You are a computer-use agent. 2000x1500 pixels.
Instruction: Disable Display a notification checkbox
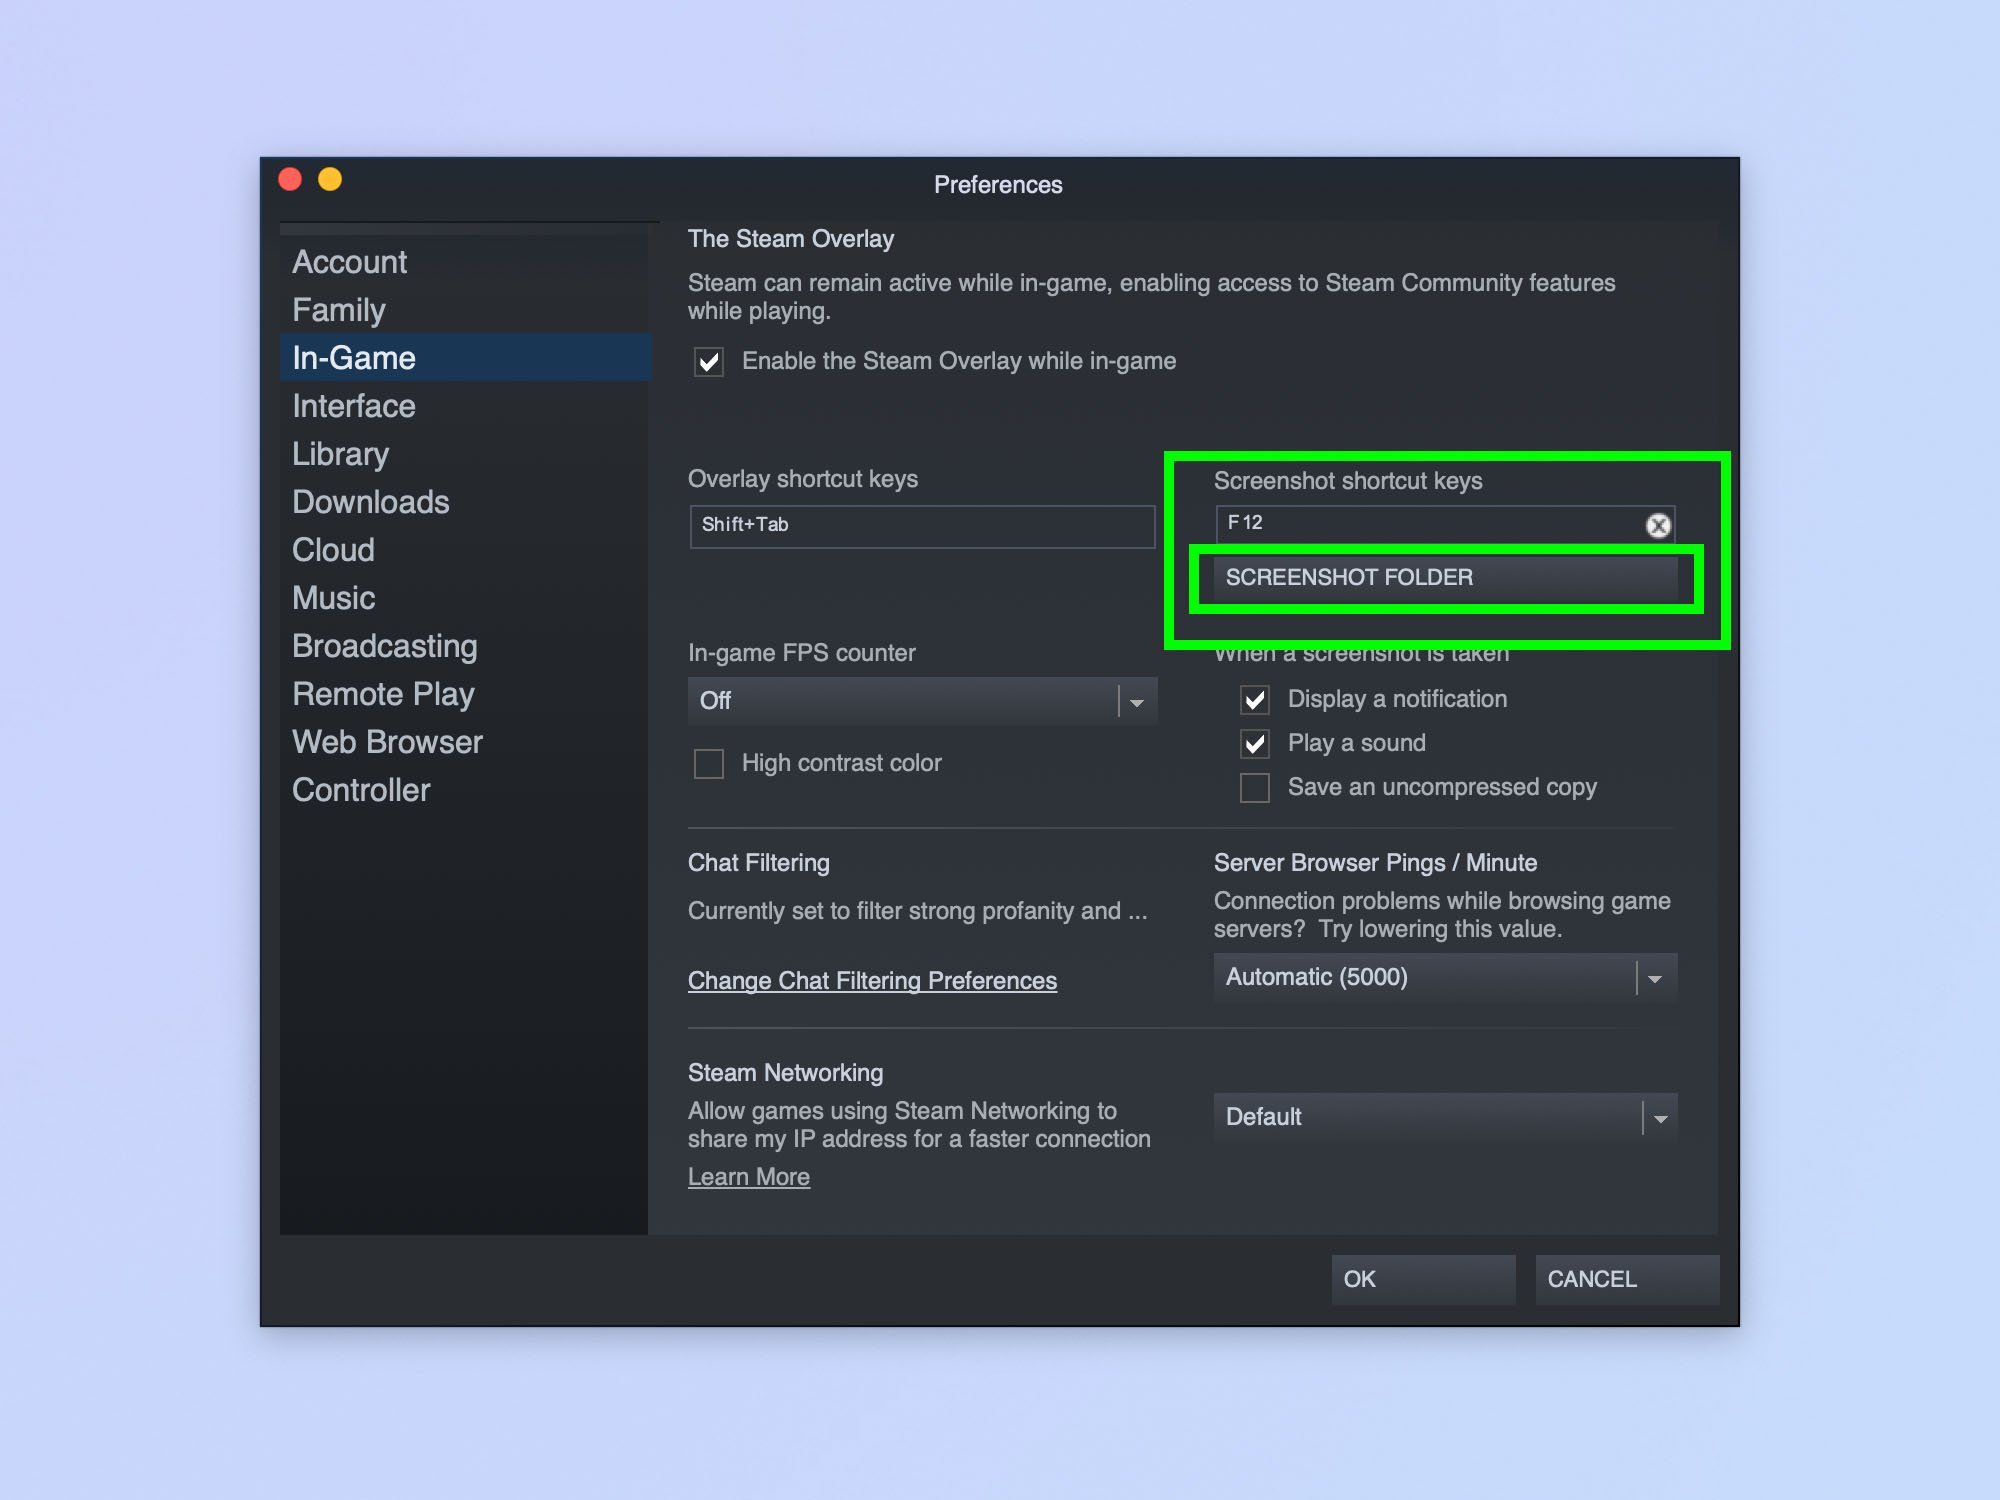pos(1258,698)
